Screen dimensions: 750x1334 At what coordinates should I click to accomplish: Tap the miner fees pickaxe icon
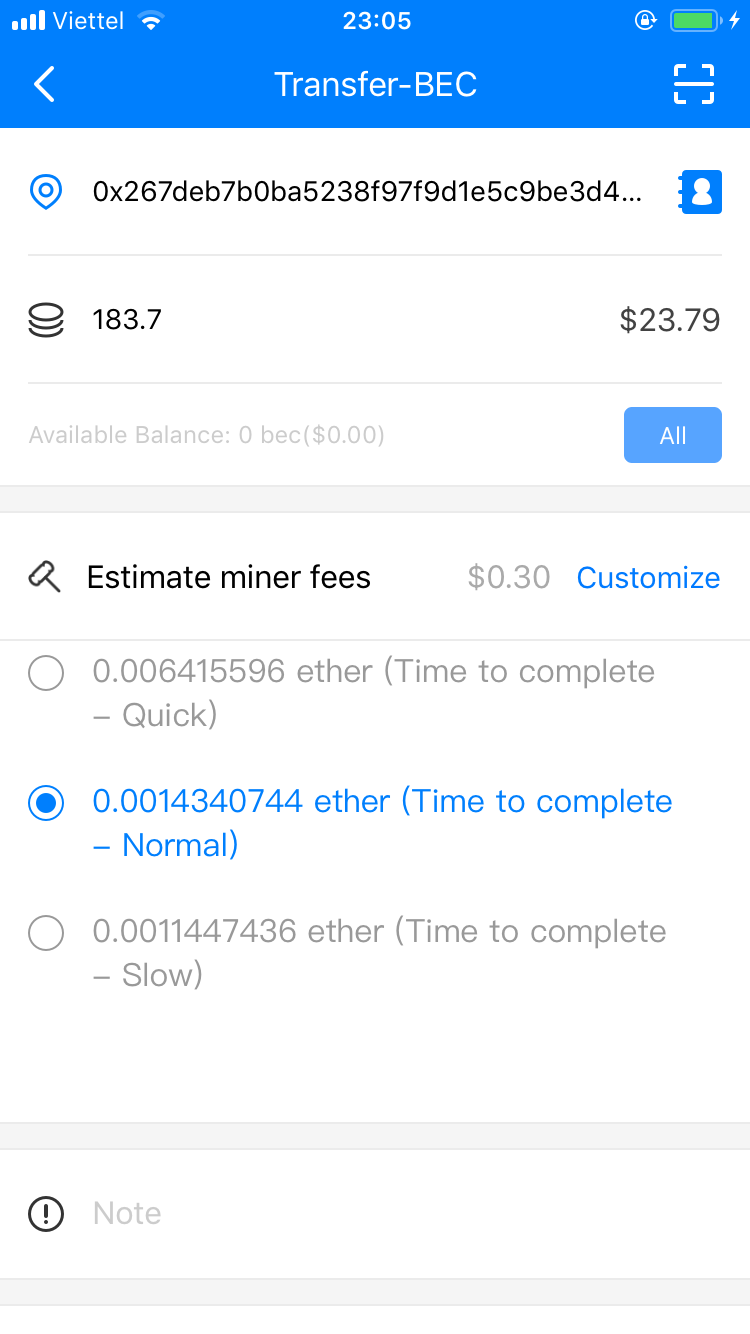coord(45,577)
